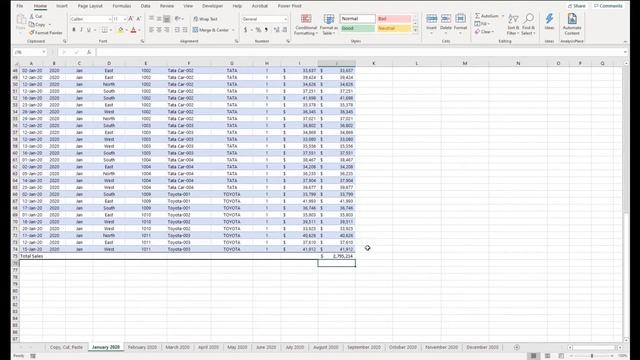This screenshot has height=360, width=640.
Task: Apply Comma Style
Action: click(x=266, y=30)
